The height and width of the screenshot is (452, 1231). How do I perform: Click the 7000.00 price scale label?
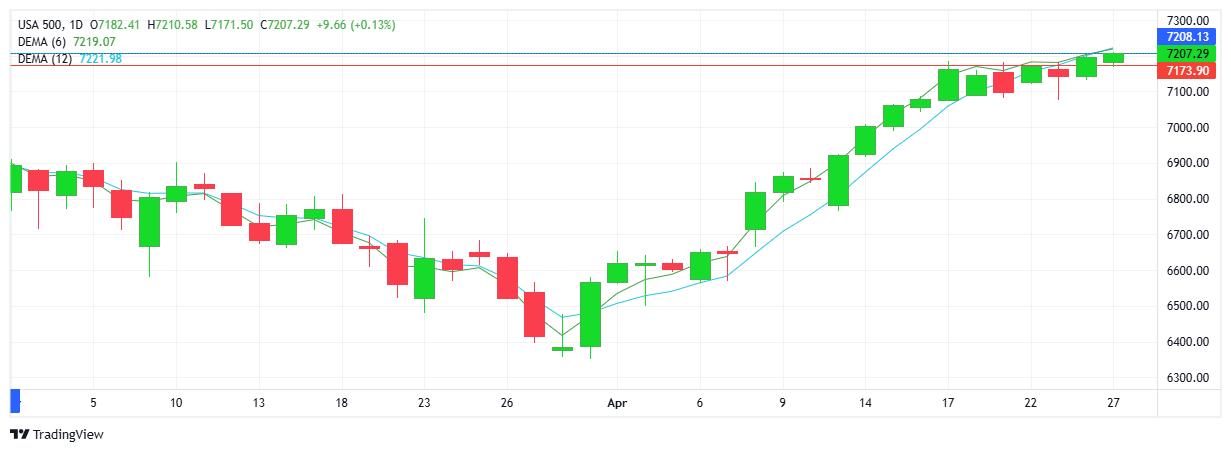point(1187,127)
